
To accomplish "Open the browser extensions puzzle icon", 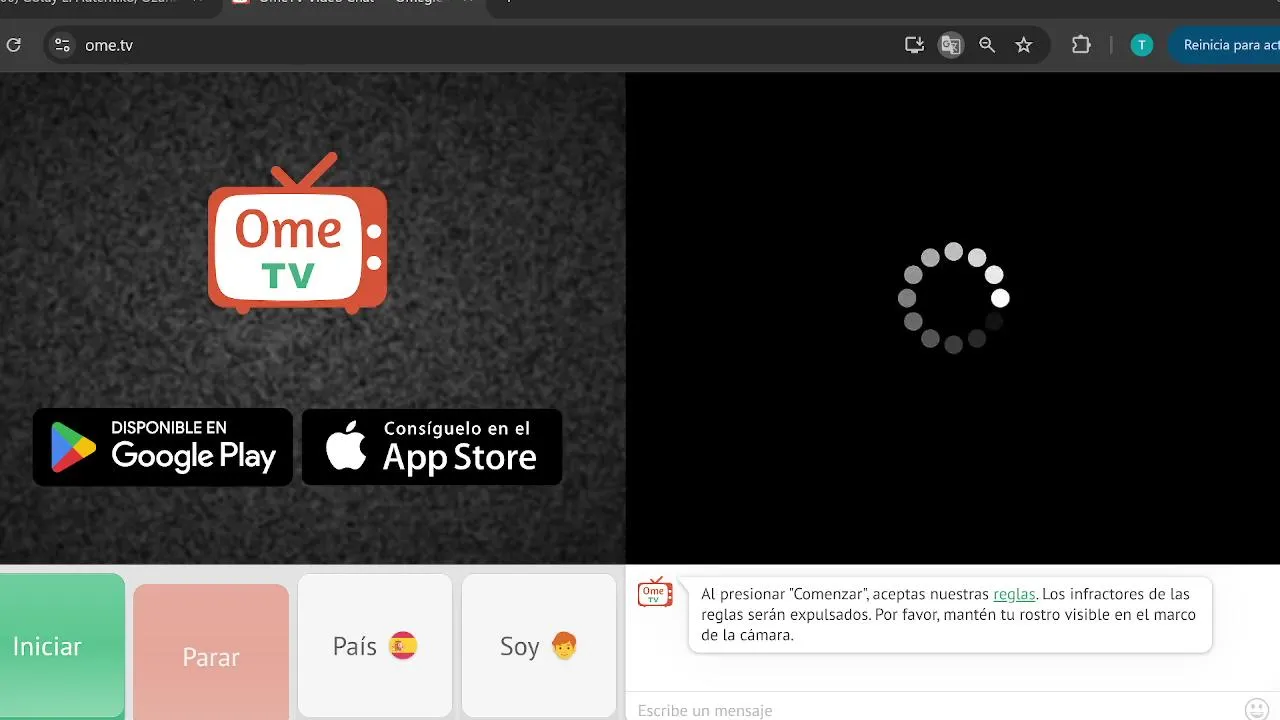I will point(1081,45).
